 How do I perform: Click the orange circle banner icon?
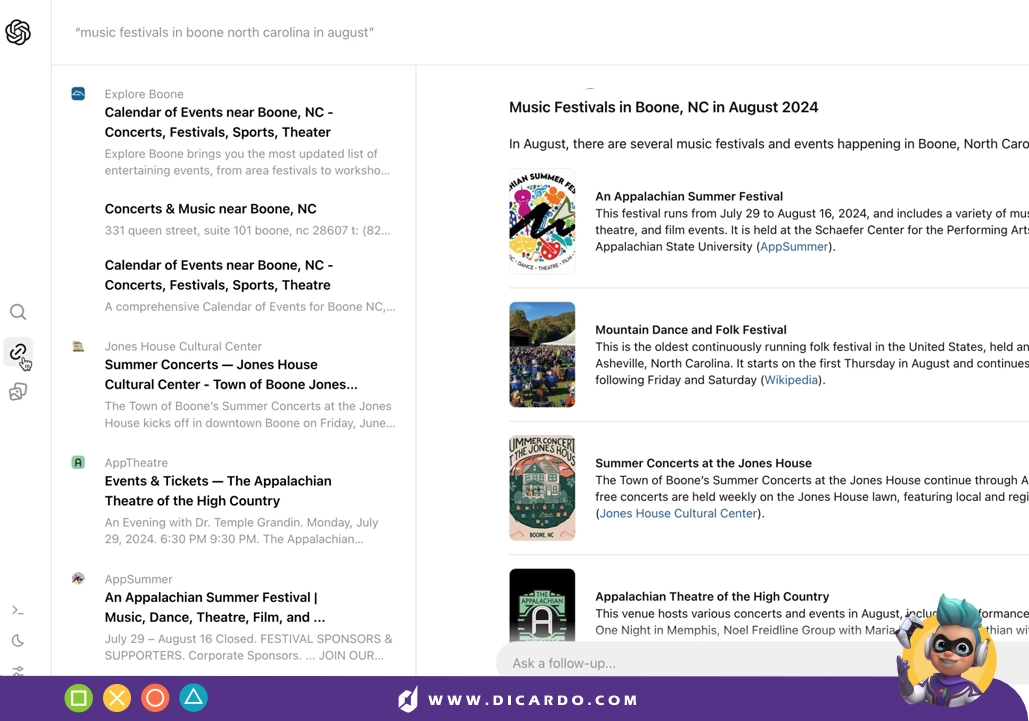[x=155, y=698]
